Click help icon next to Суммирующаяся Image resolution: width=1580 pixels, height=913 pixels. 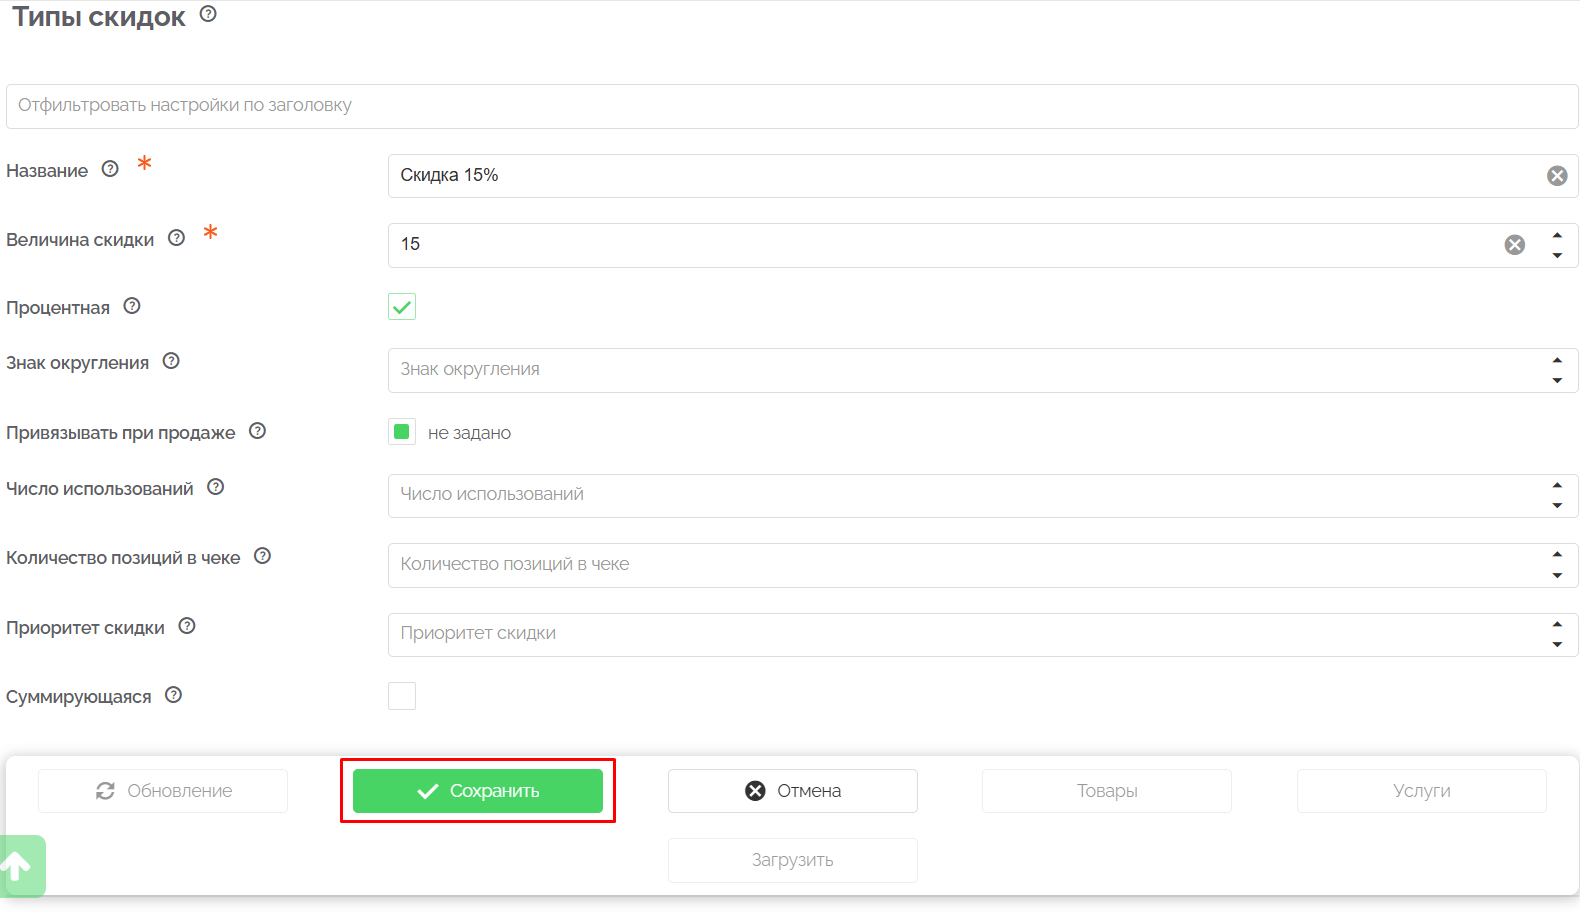click(x=173, y=695)
